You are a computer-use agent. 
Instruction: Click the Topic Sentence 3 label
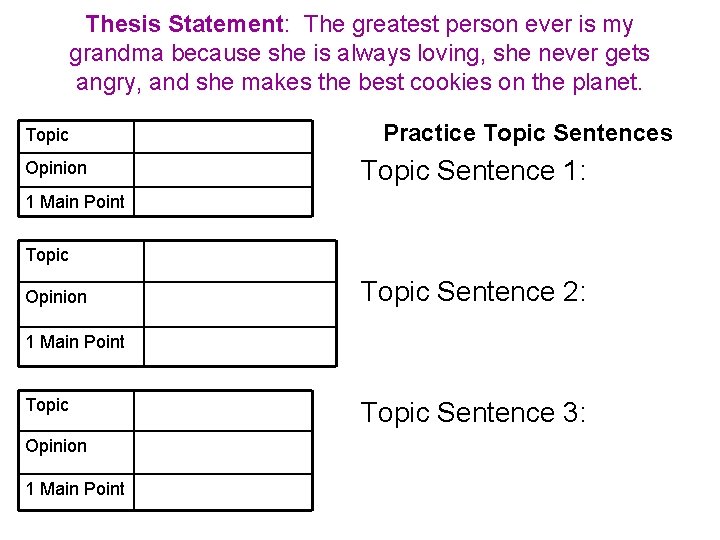(473, 412)
